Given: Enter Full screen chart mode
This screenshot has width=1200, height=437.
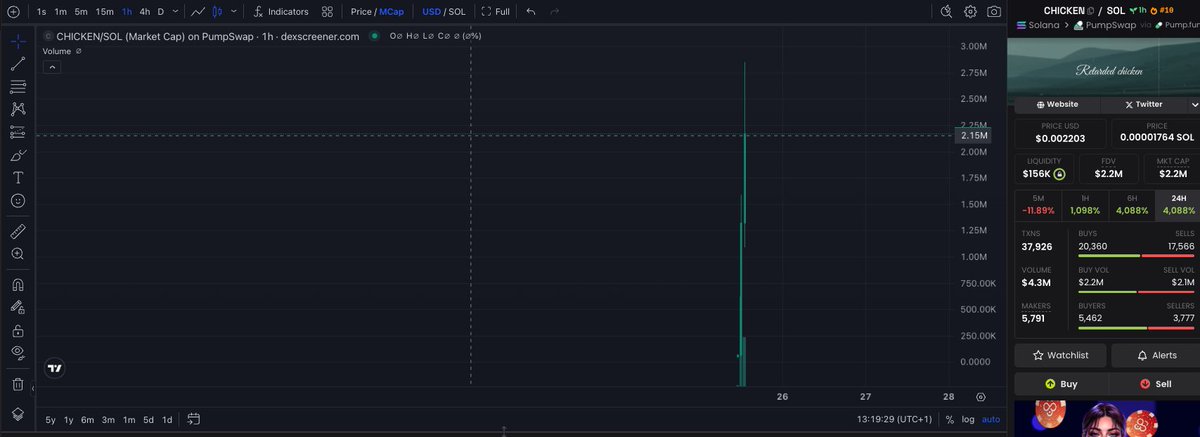Looking at the screenshot, I should click(495, 11).
